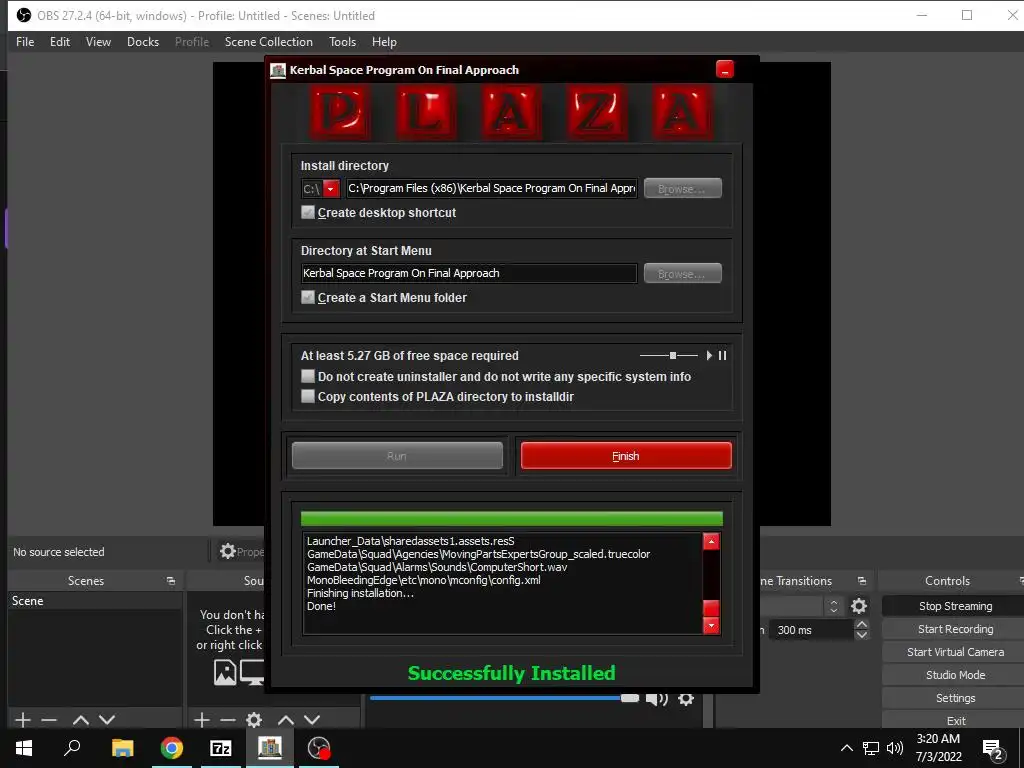The width and height of the screenshot is (1024, 768).
Task: Open the Help menu in OBS
Action: [x=384, y=42]
